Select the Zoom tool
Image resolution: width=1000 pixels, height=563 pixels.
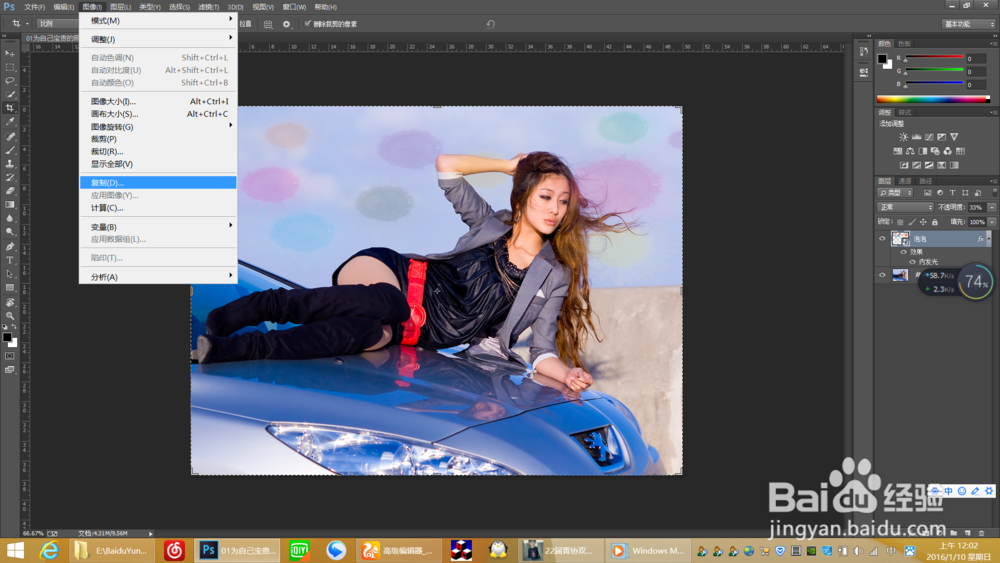[10, 316]
